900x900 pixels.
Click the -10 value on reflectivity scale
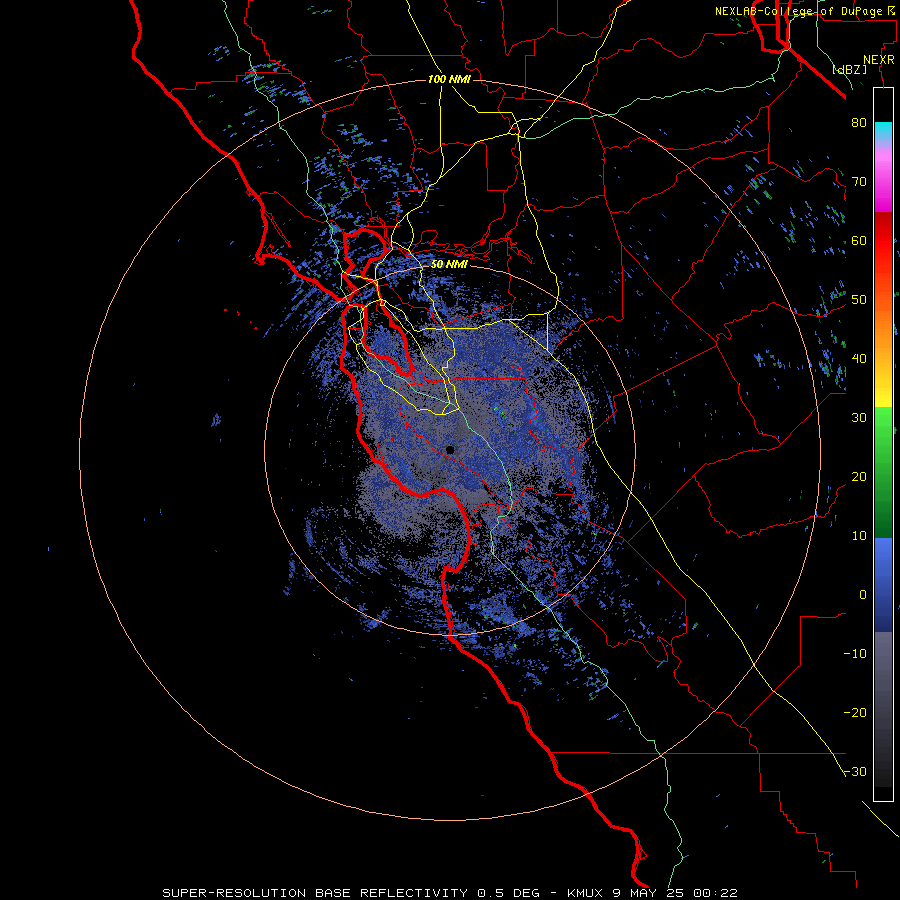855,653
